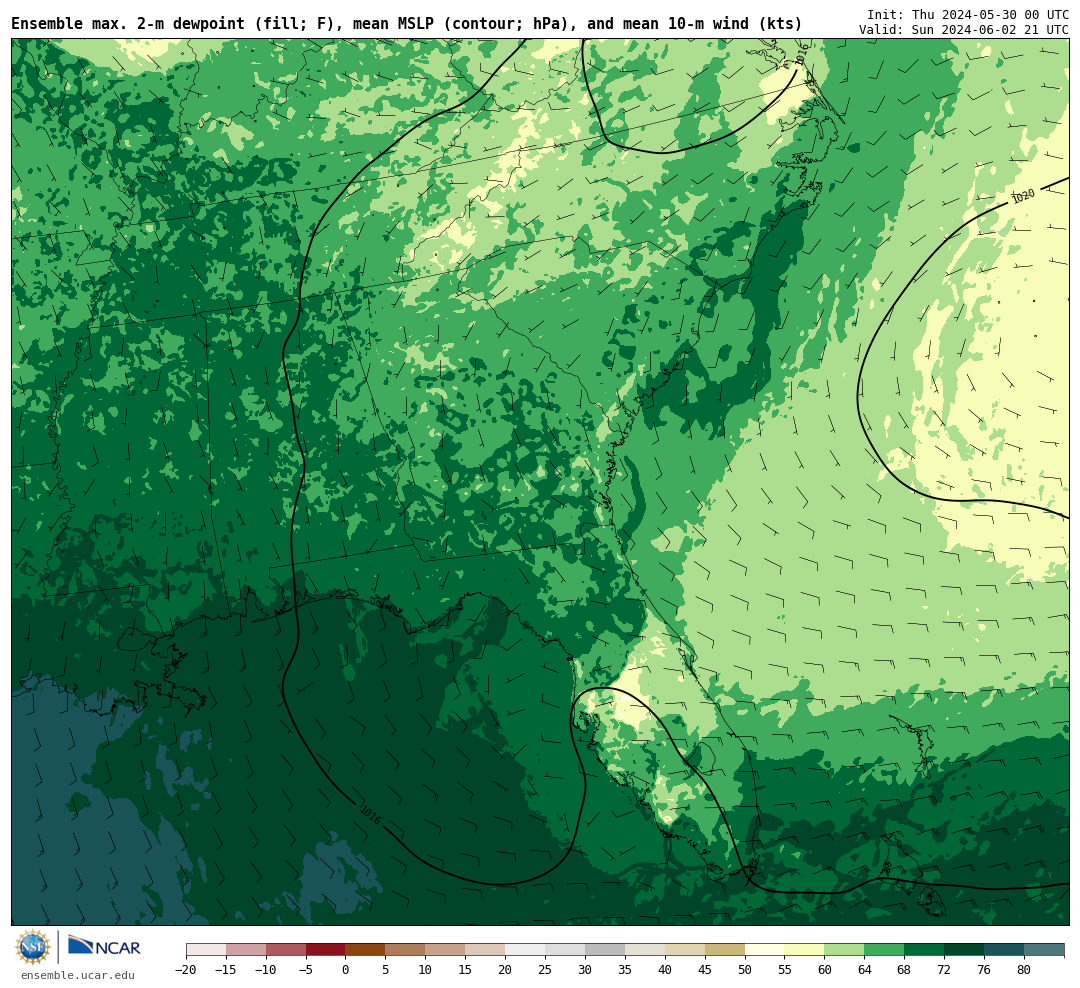Viewport: 1080px width, 988px height.
Task: Pick the legend swatch between 10 and 15
Action: tap(446, 950)
